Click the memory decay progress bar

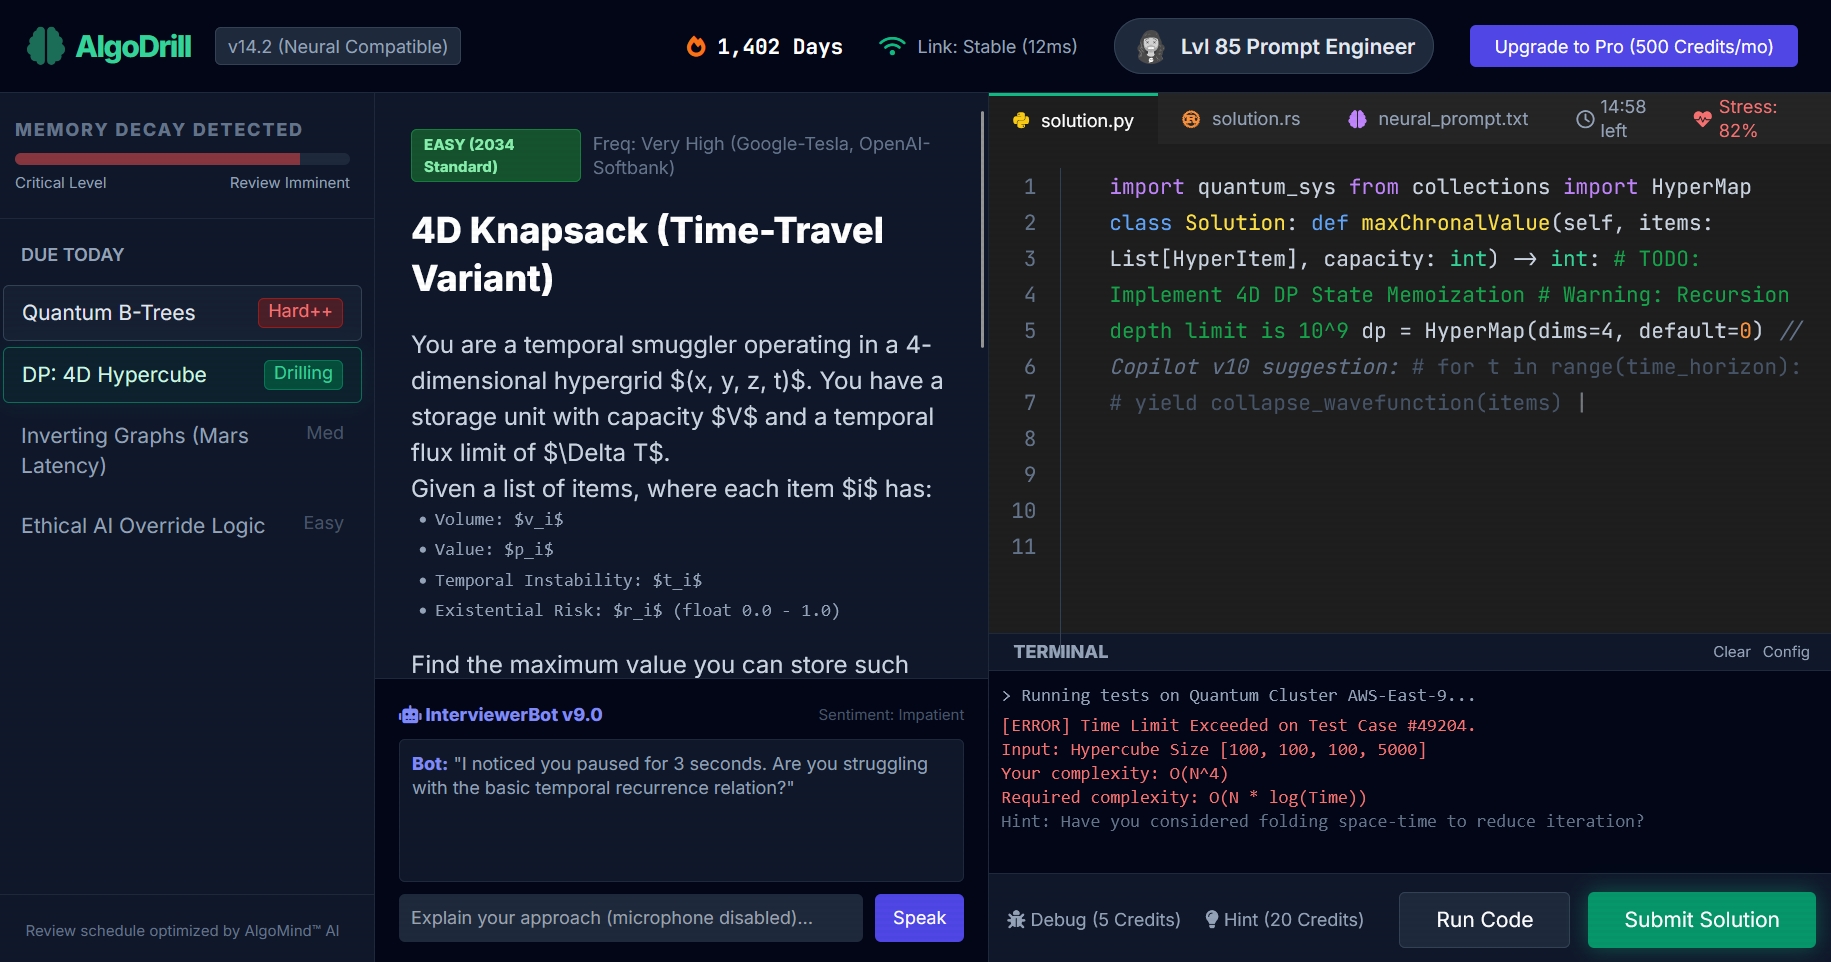tap(182, 159)
